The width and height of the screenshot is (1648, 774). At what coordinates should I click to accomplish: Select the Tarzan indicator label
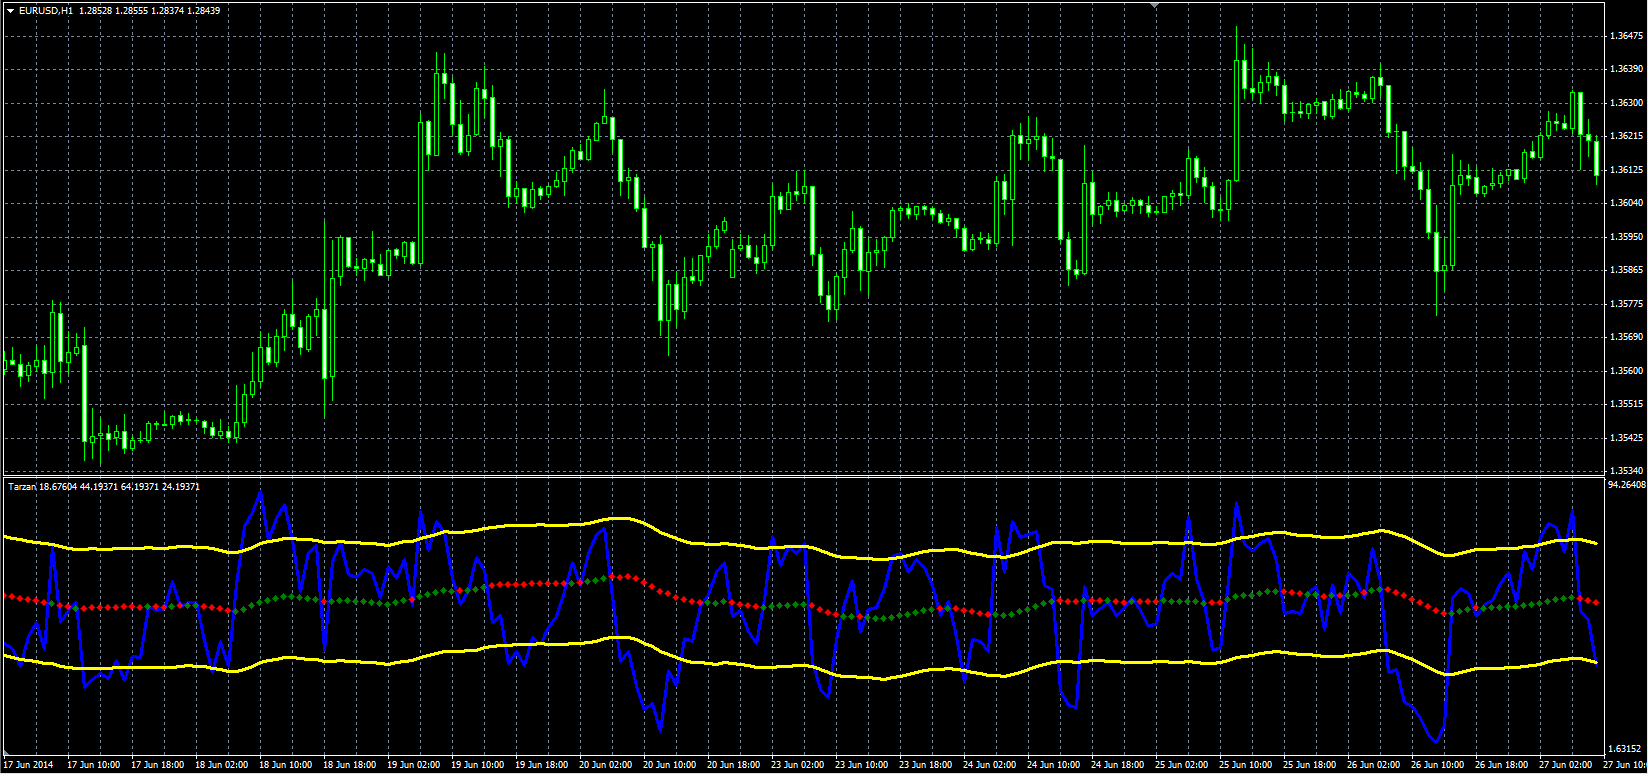tap(21, 487)
